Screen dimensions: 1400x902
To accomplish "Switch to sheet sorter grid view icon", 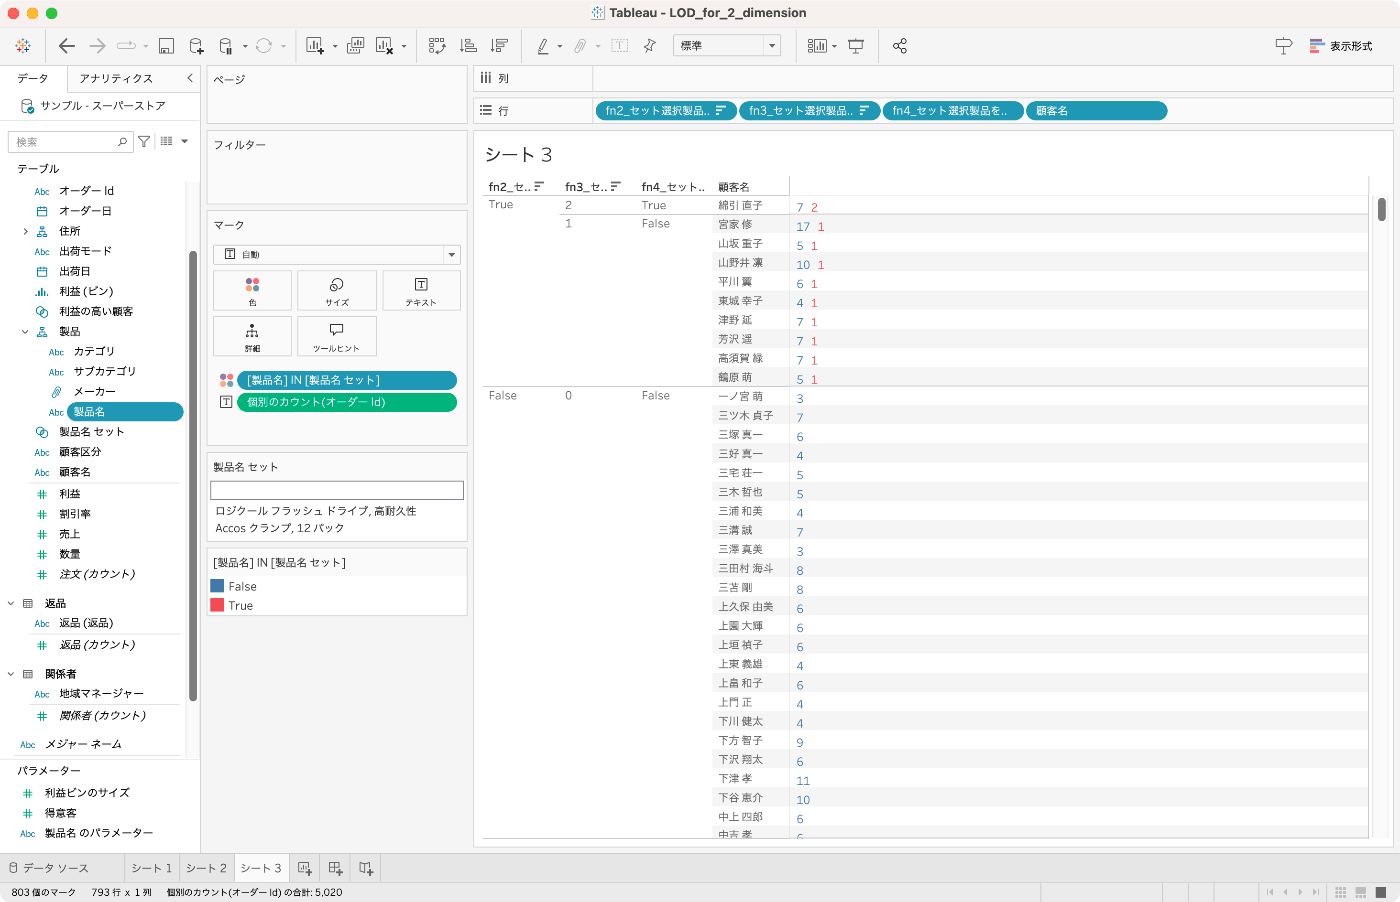I will tap(1341, 892).
